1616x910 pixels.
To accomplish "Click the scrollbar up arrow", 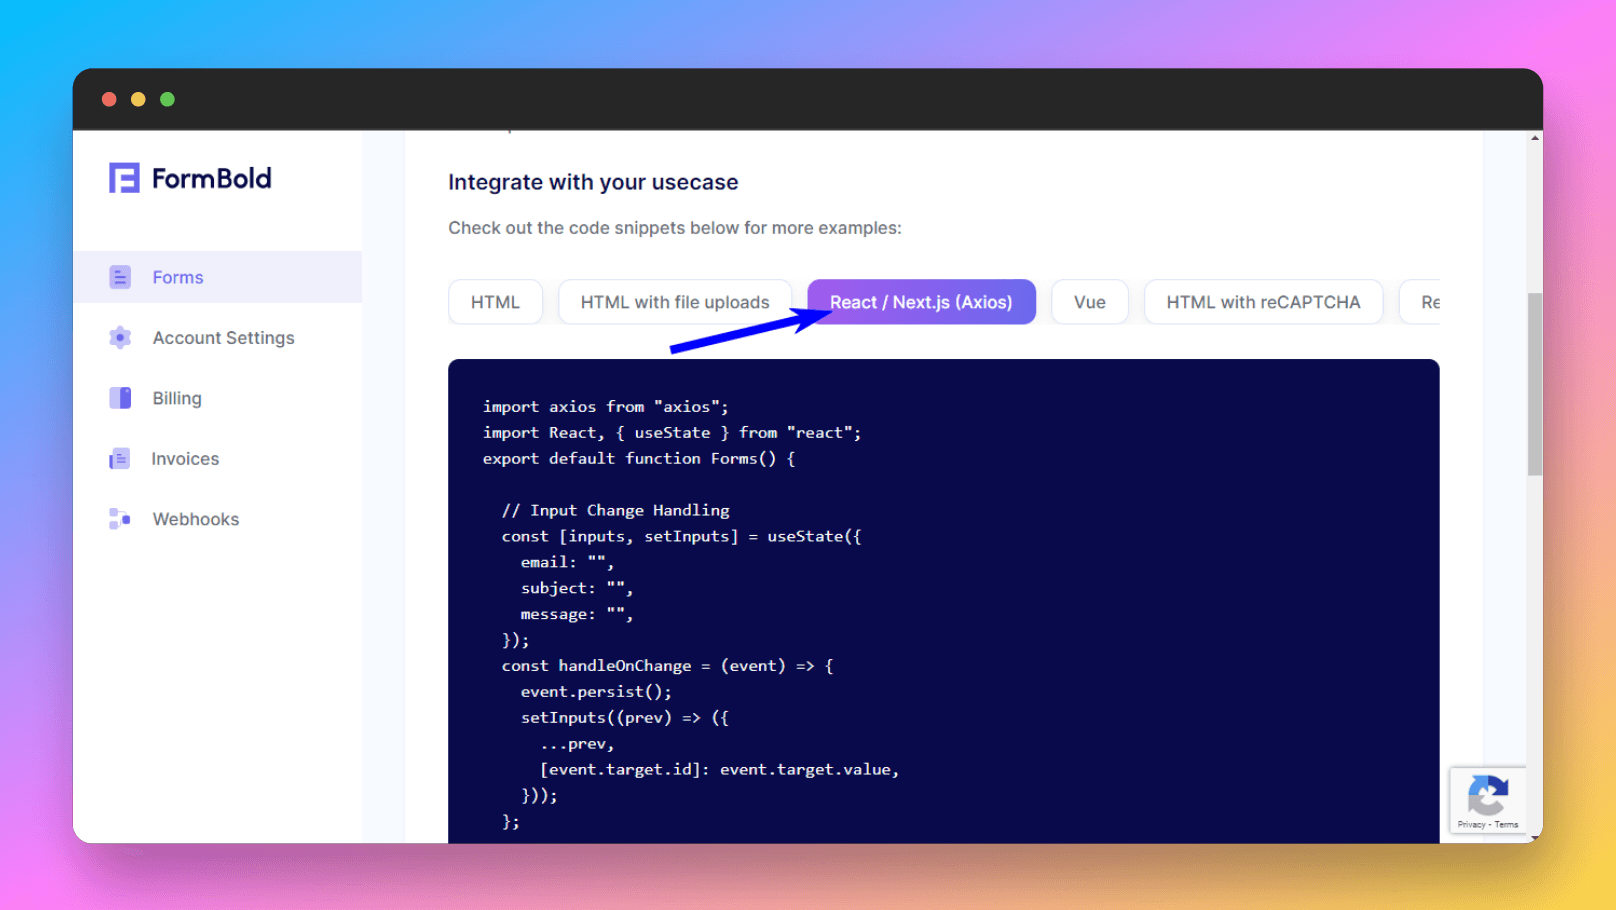I will 1534,138.
